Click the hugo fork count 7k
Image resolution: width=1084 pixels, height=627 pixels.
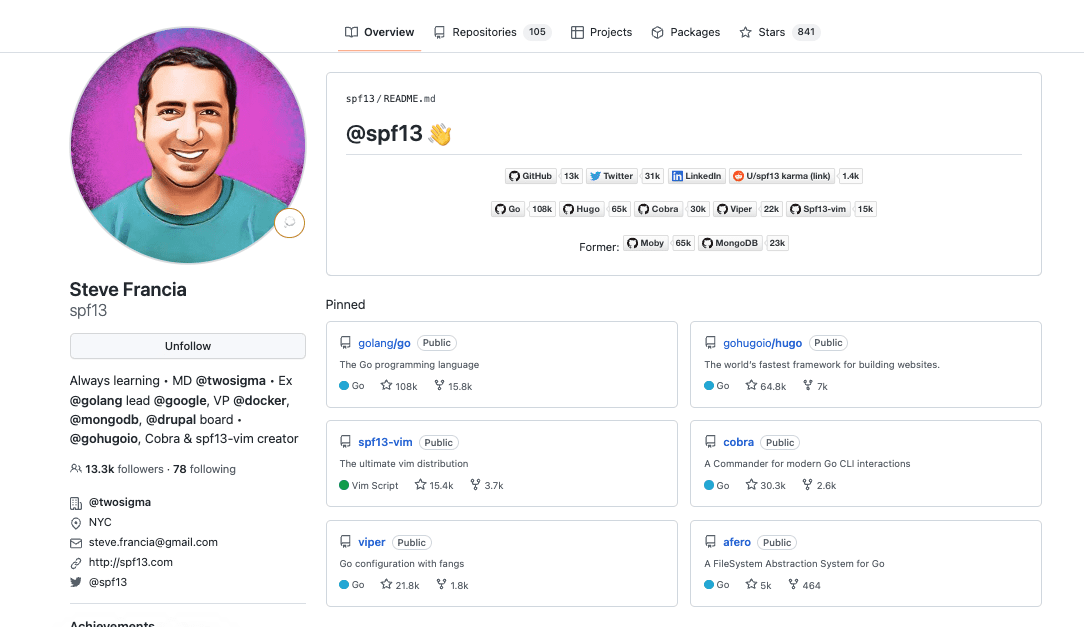point(815,386)
